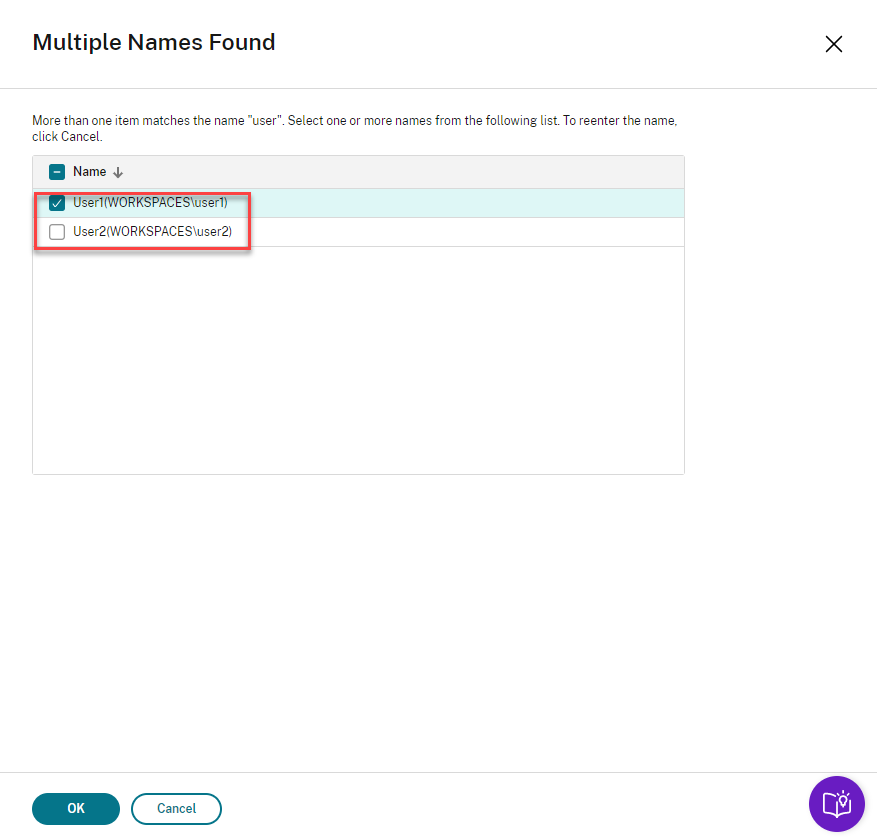Open the purple help guide icon
The height and width of the screenshot is (837, 877).
click(x=836, y=804)
